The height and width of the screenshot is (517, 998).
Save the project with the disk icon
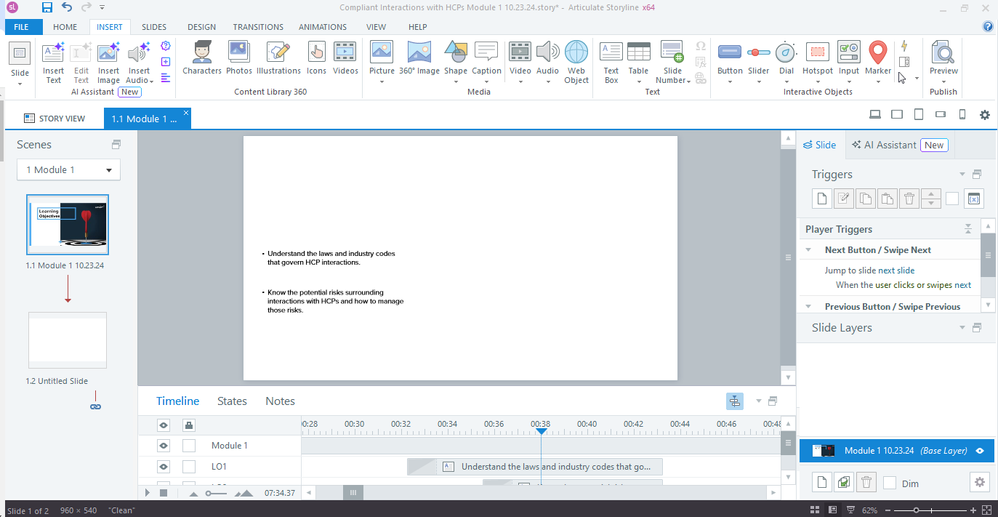(47, 8)
